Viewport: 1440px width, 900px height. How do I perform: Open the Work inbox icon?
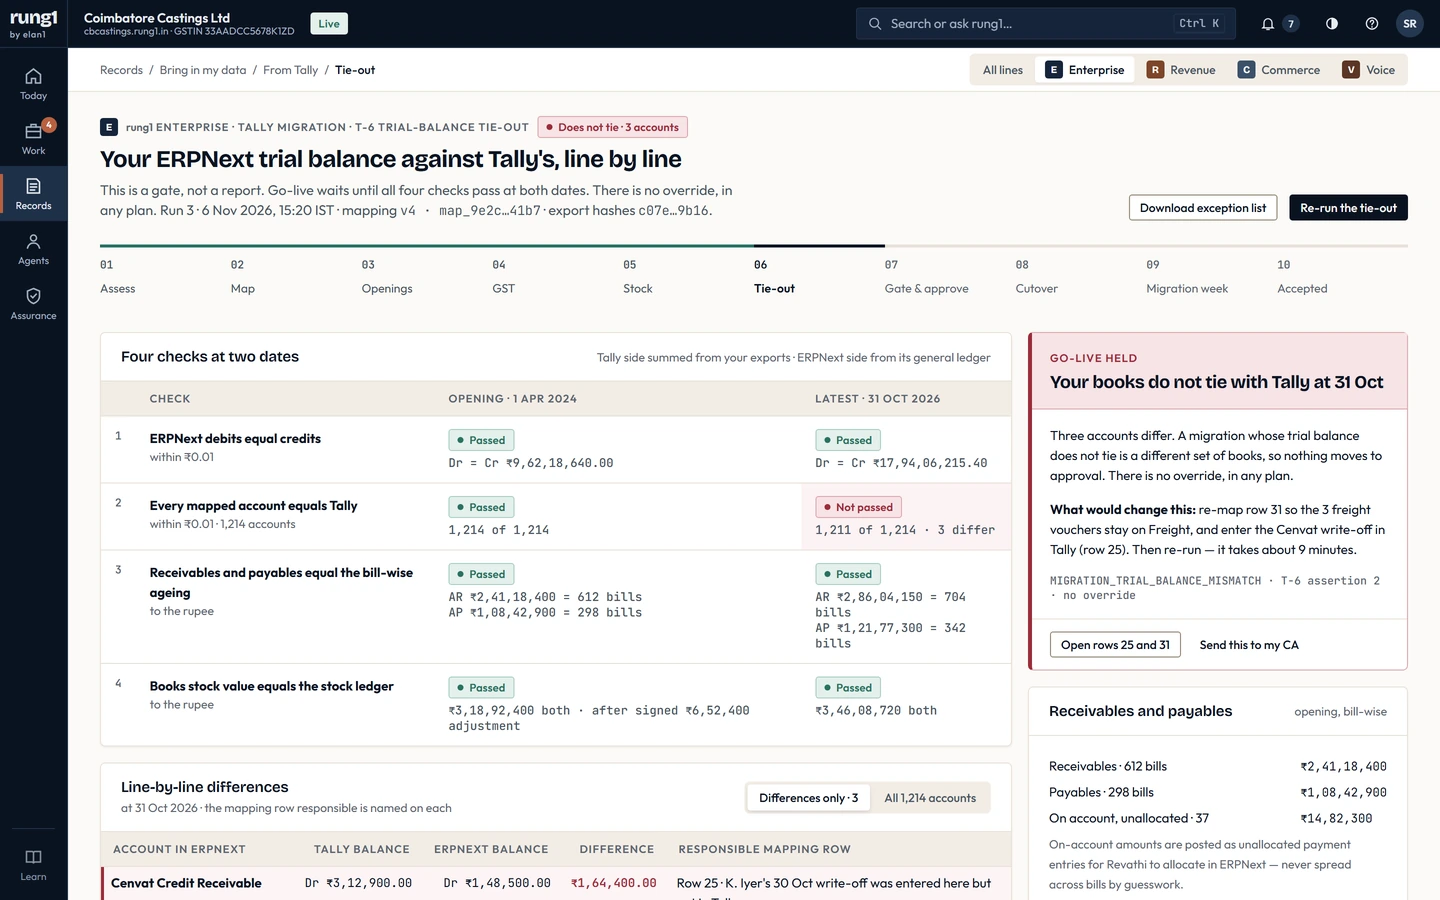coord(33,139)
